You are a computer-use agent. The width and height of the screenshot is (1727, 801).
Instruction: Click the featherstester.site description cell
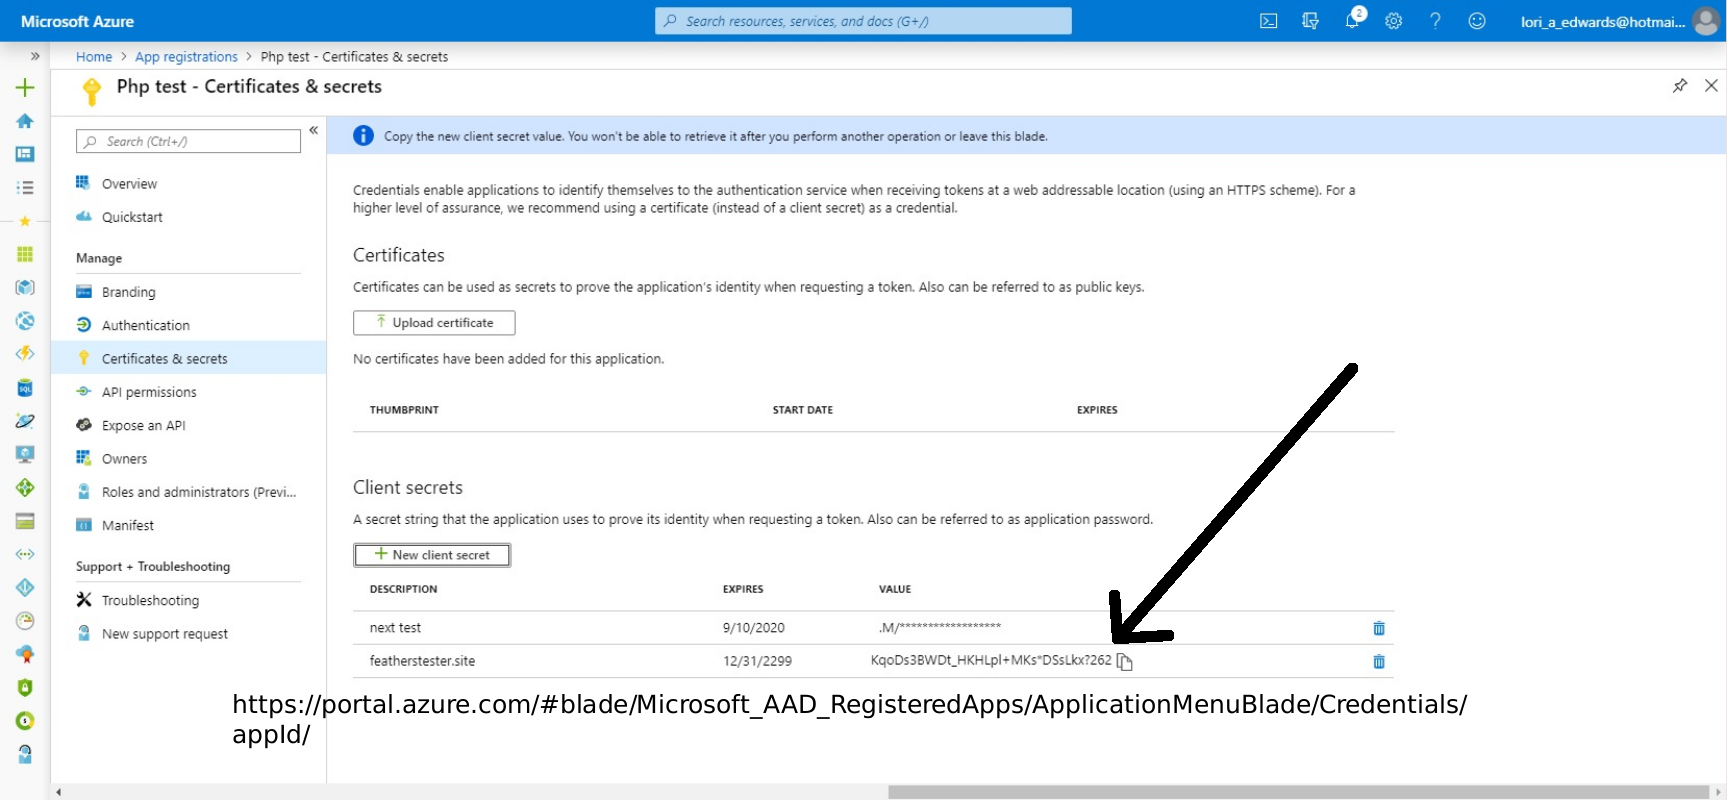[422, 661]
